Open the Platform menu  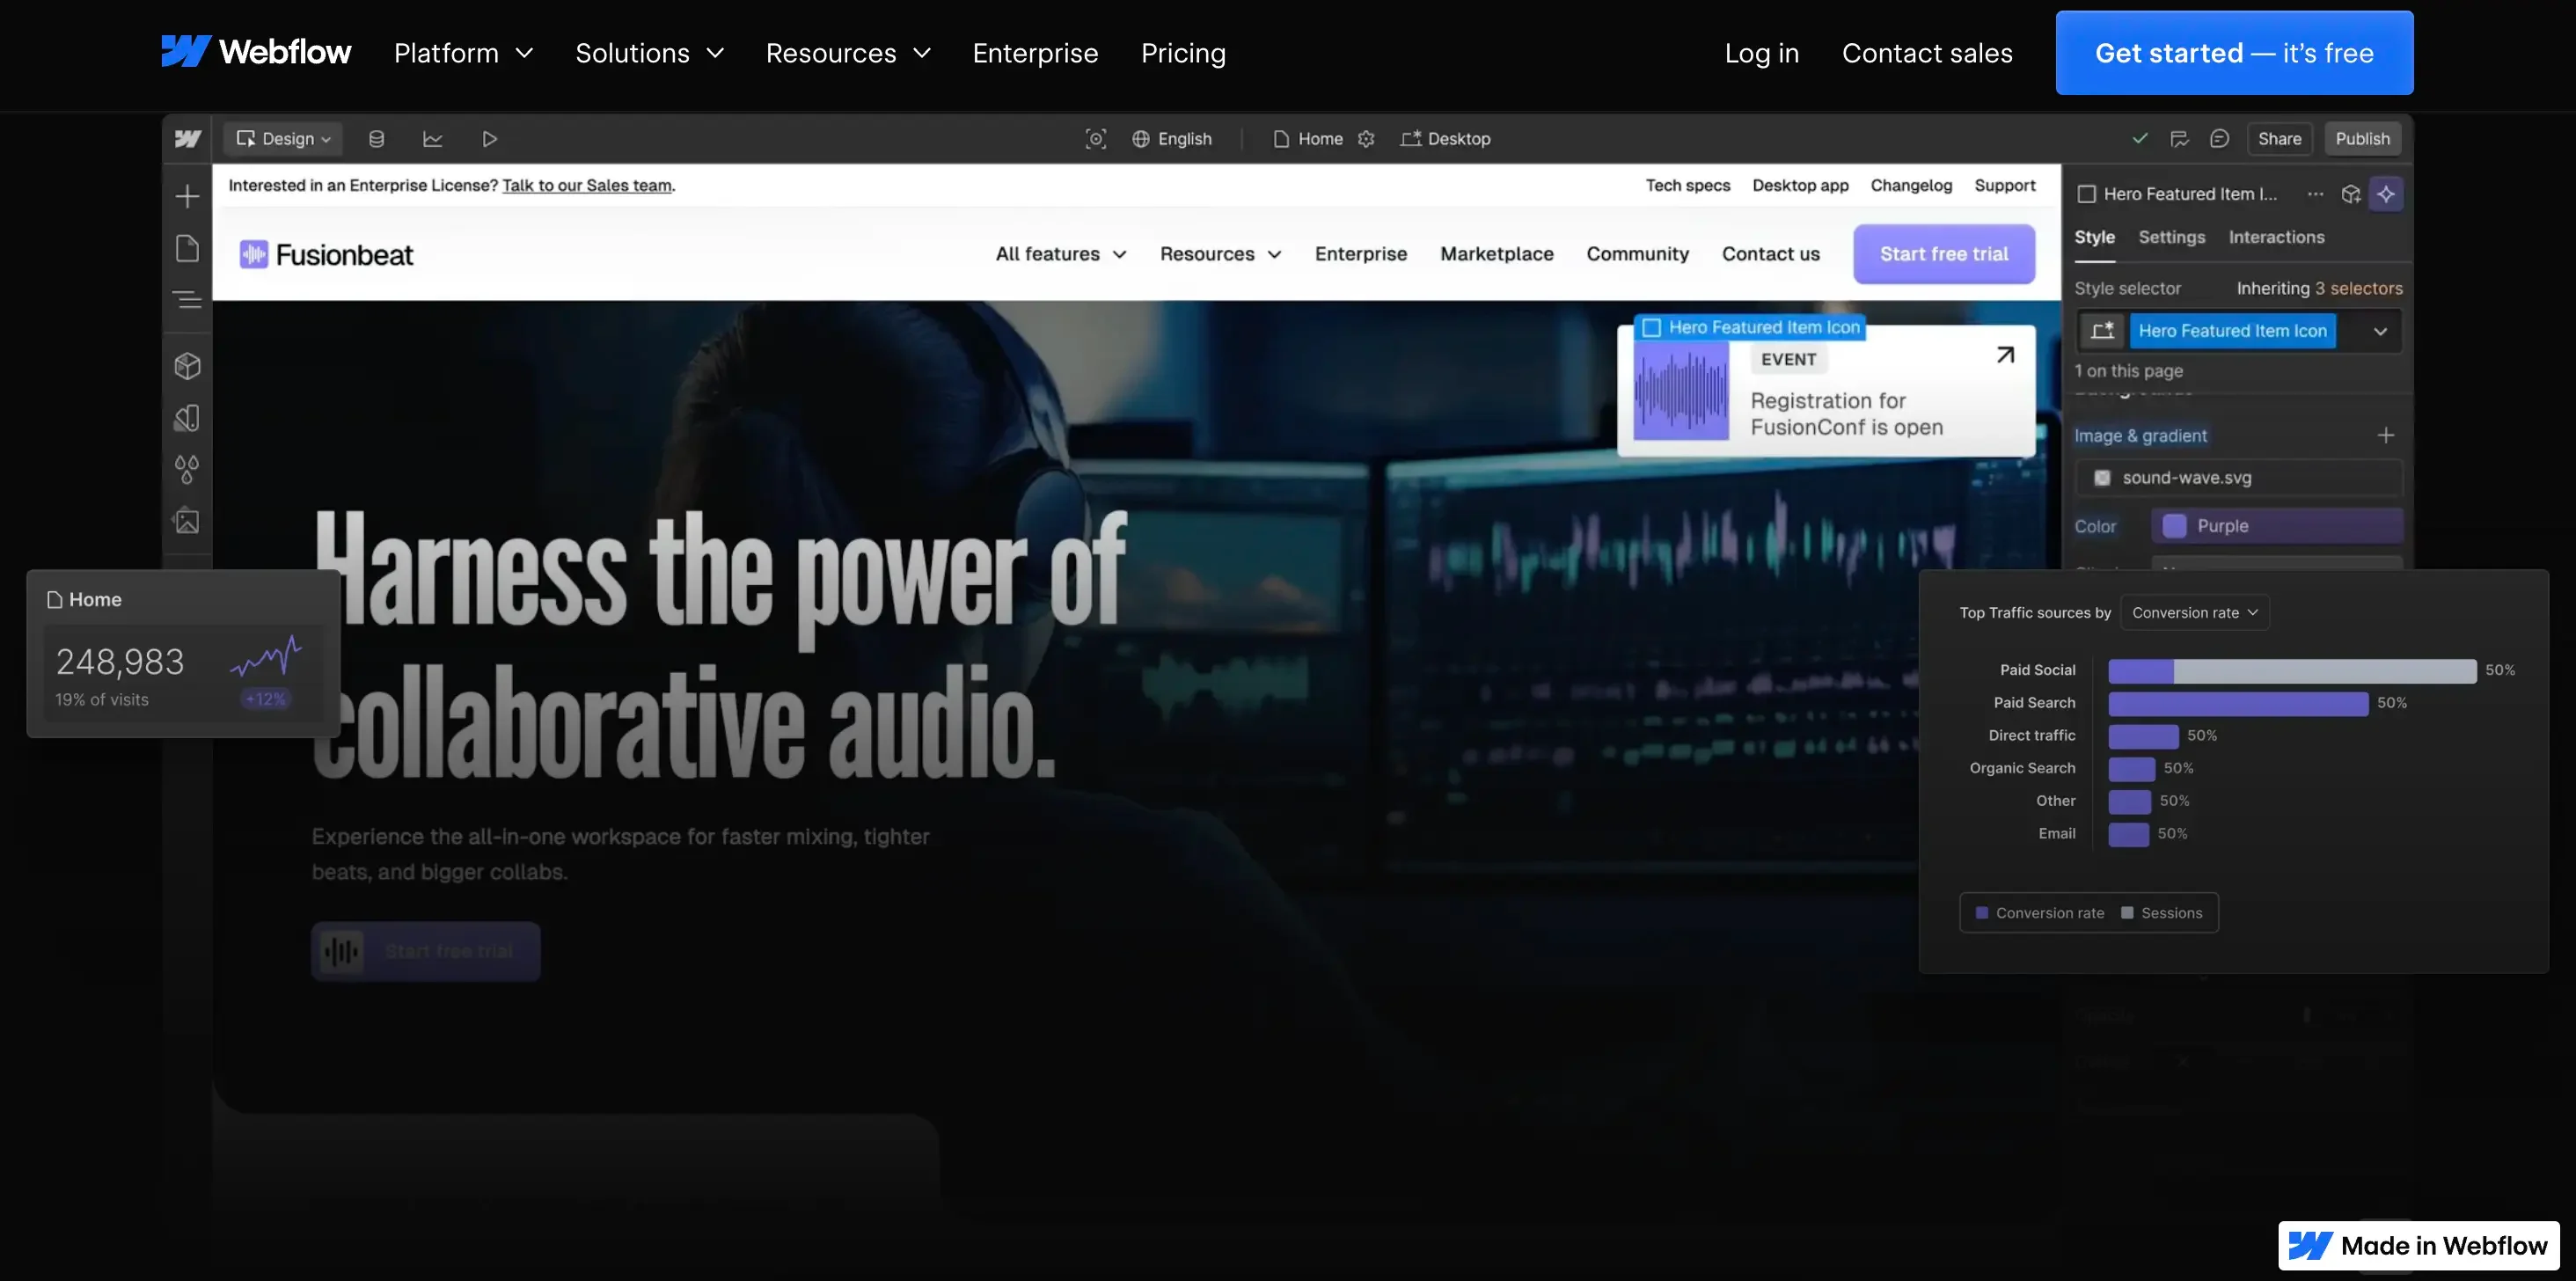coord(463,53)
